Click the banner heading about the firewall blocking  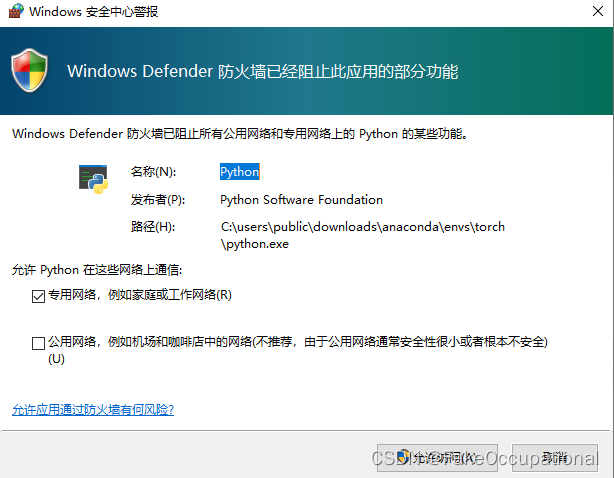263,72
